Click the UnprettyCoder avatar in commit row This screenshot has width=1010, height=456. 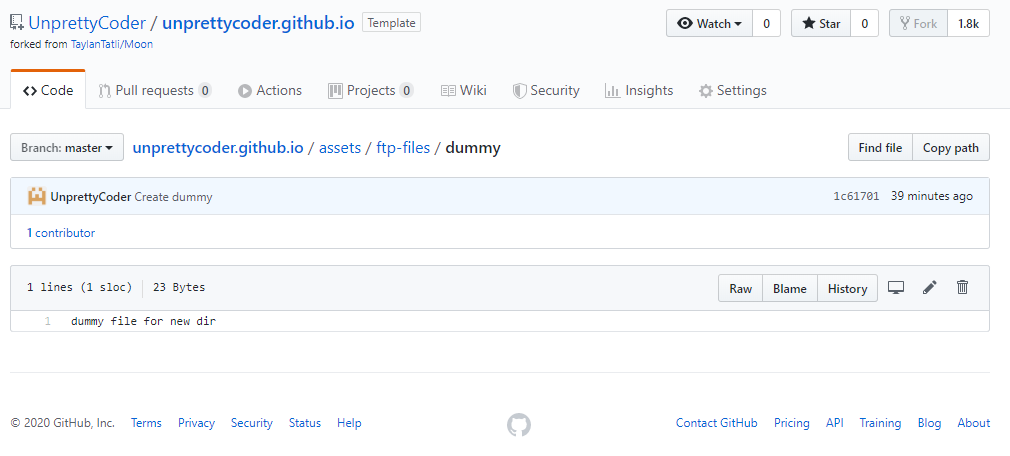(37, 196)
